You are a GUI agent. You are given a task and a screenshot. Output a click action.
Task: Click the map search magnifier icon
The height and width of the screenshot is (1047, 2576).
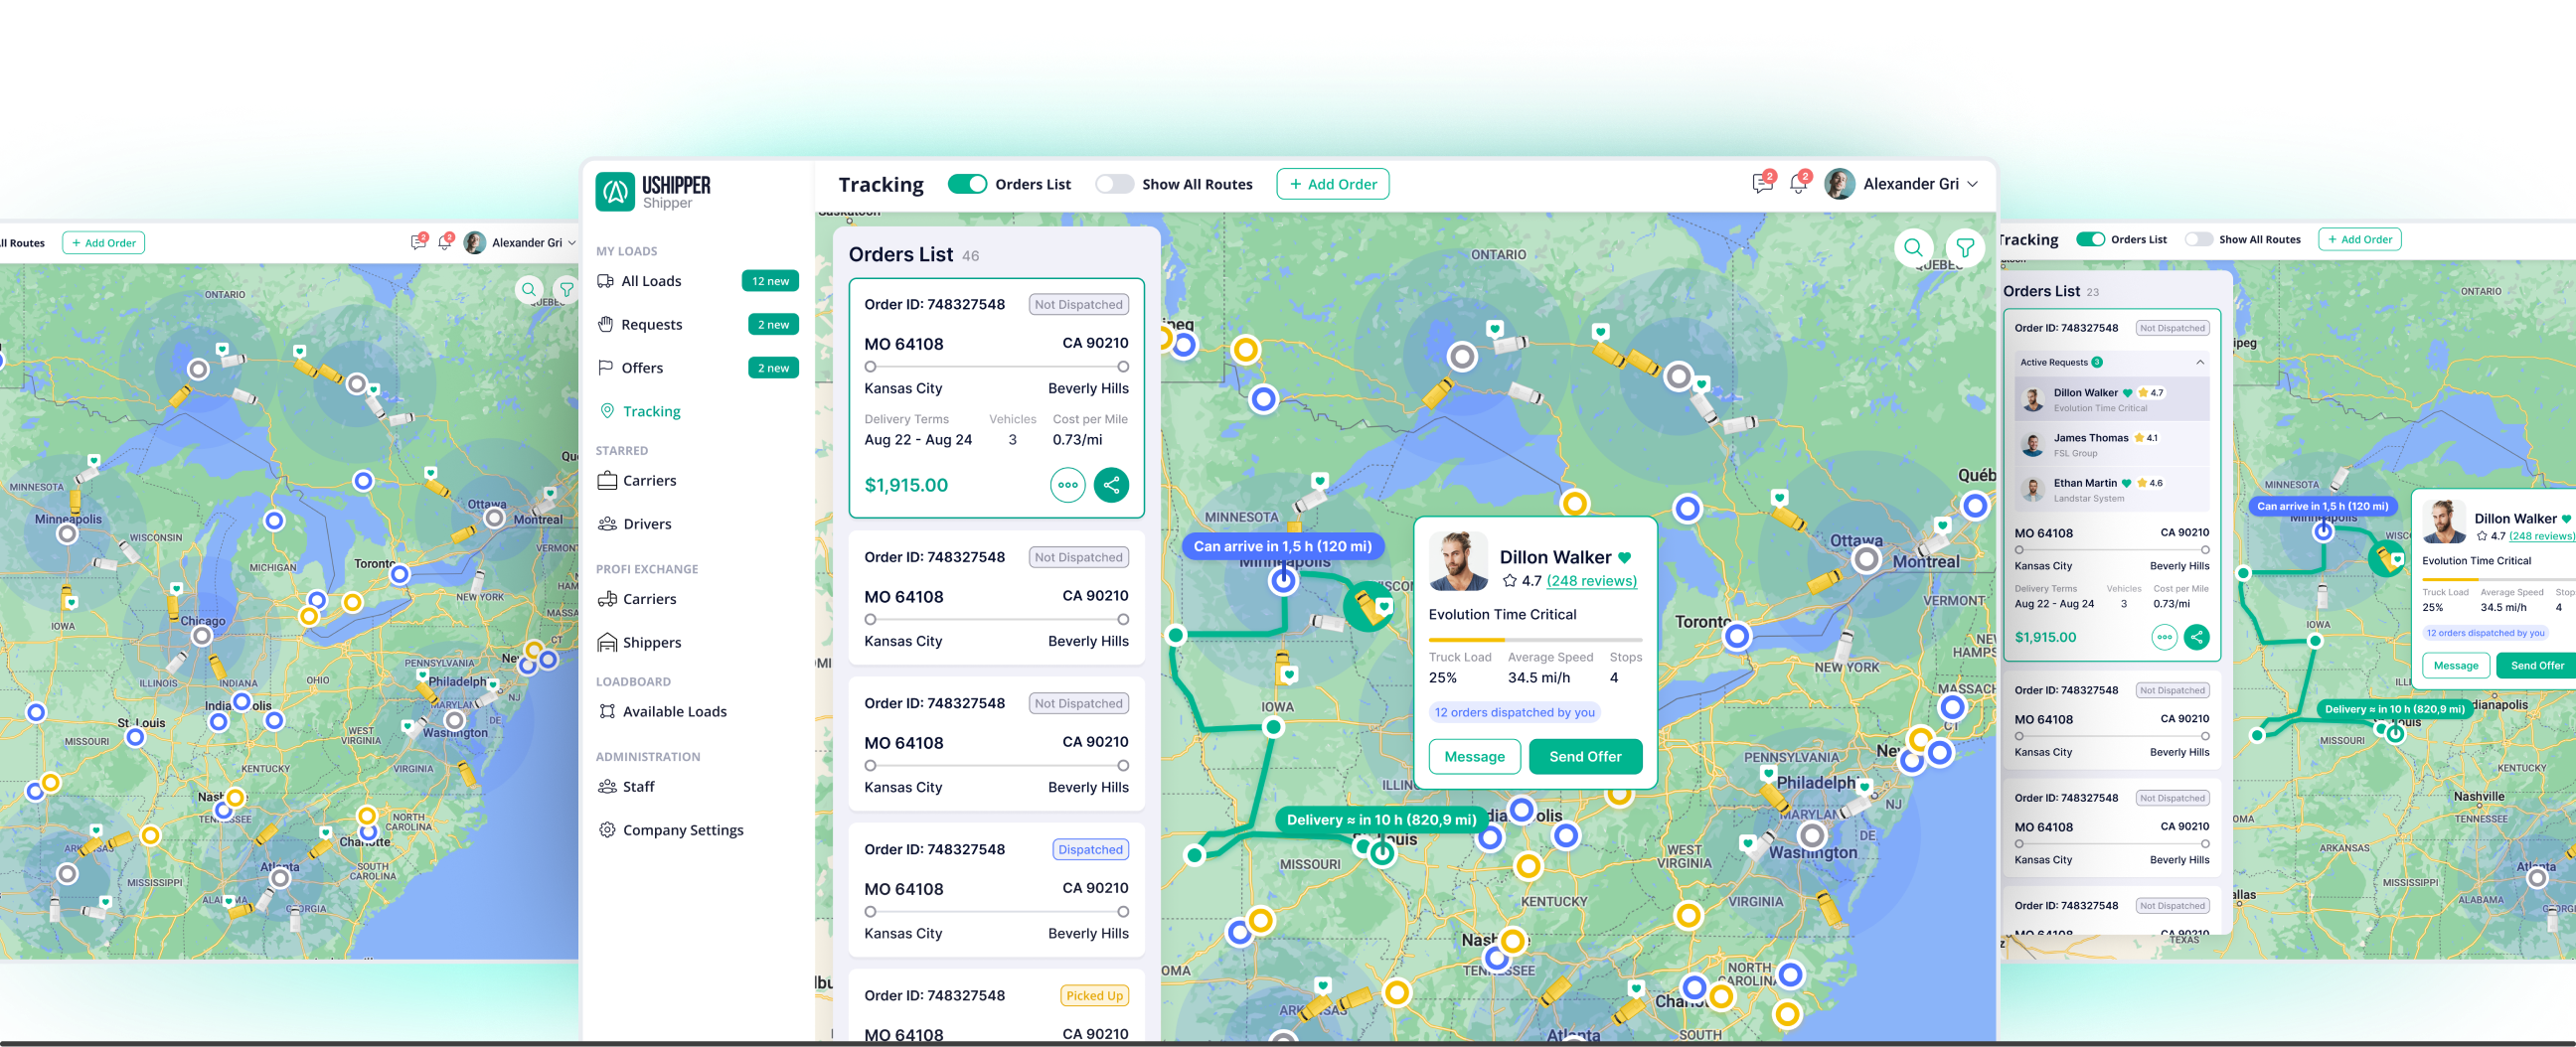[x=1912, y=247]
